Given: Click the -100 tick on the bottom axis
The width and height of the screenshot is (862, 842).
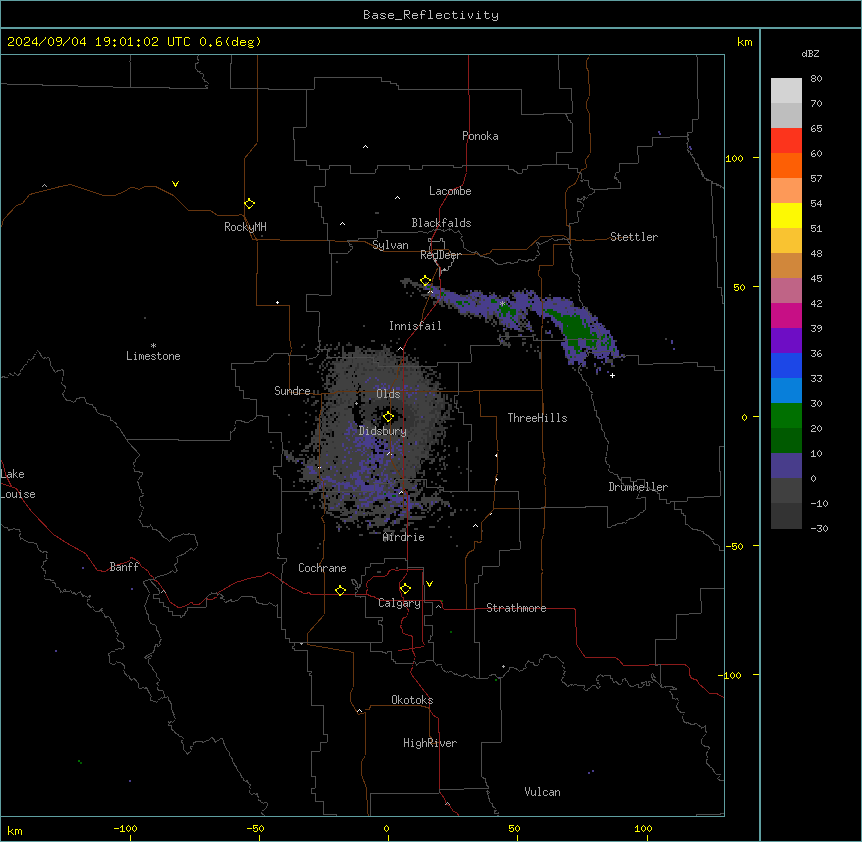Looking at the screenshot, I should (x=126, y=828).
